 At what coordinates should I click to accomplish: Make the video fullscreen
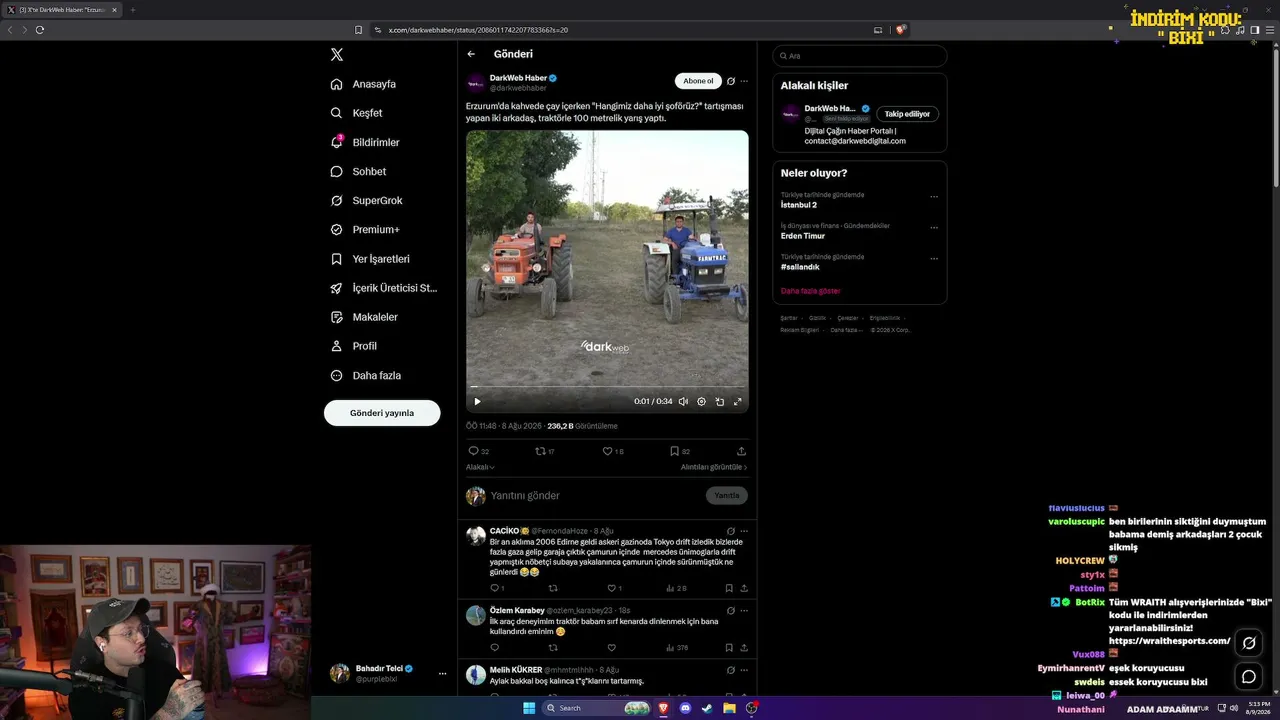click(x=737, y=401)
